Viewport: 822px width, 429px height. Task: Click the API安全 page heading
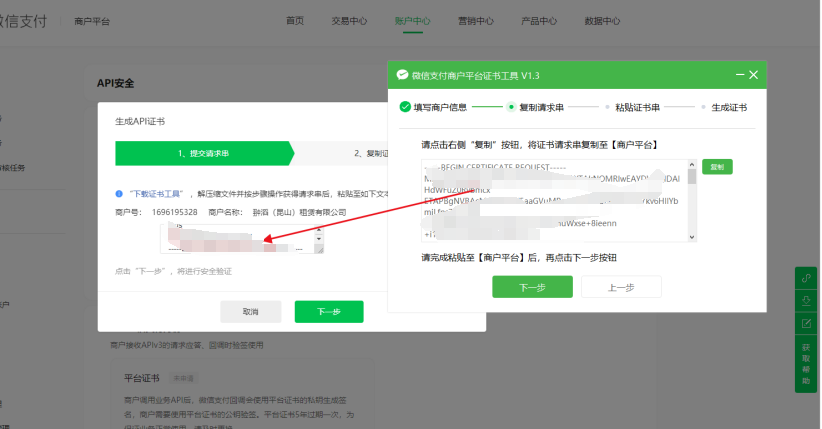[x=115, y=83]
